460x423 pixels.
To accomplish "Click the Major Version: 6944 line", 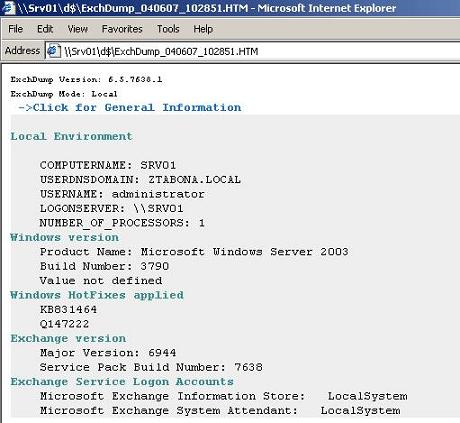I will click(108, 353).
